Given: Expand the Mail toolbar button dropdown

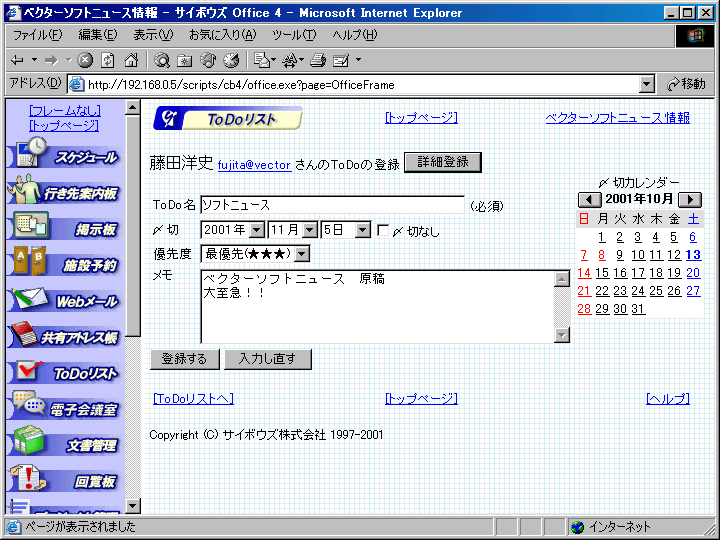Looking at the screenshot, I should point(274,60).
